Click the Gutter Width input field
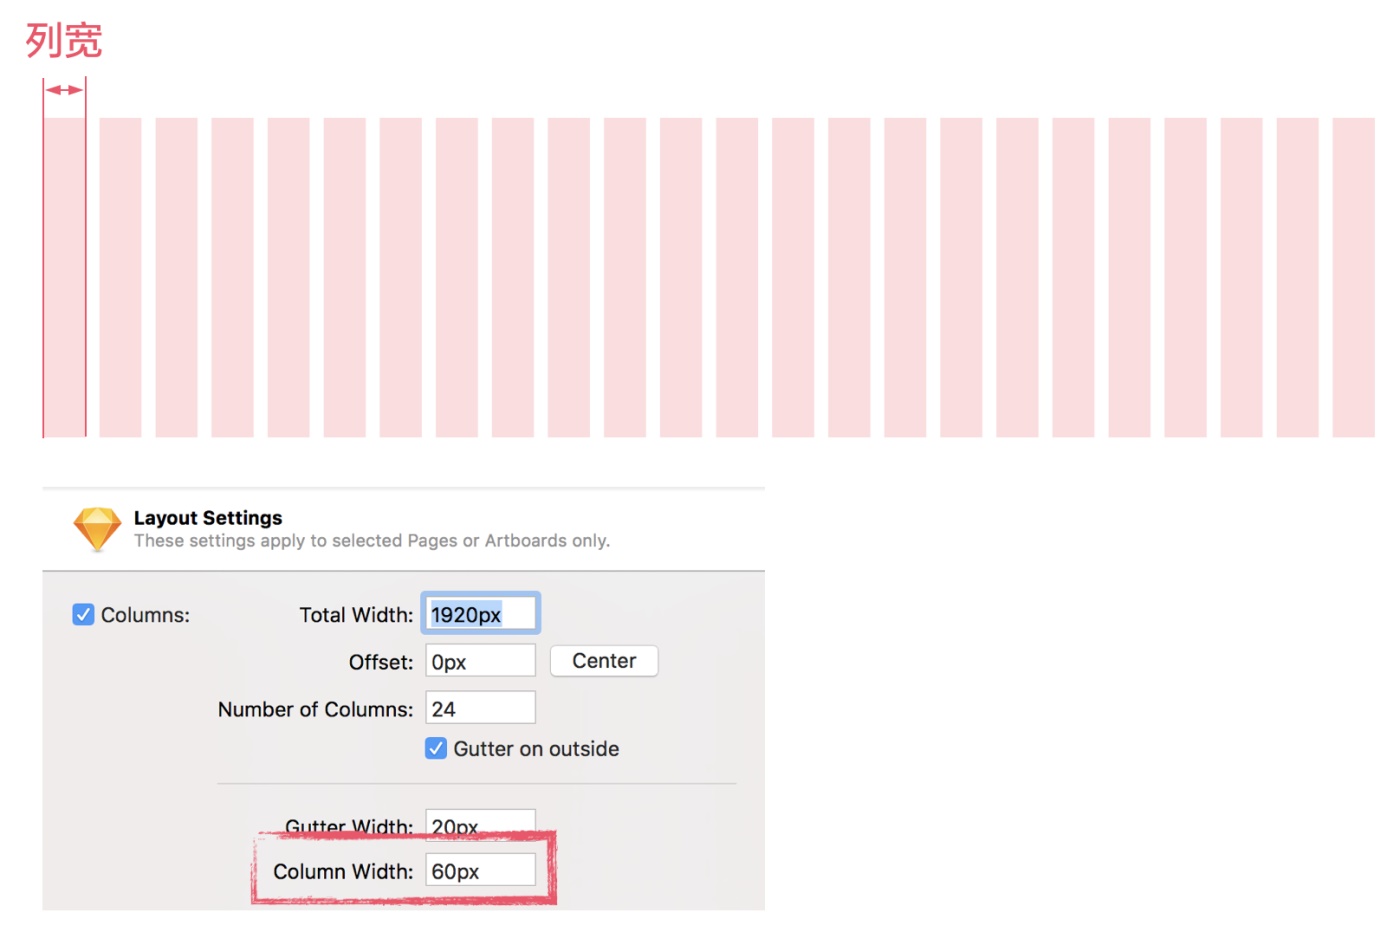Screen dimensions: 1400x932 pos(480,823)
